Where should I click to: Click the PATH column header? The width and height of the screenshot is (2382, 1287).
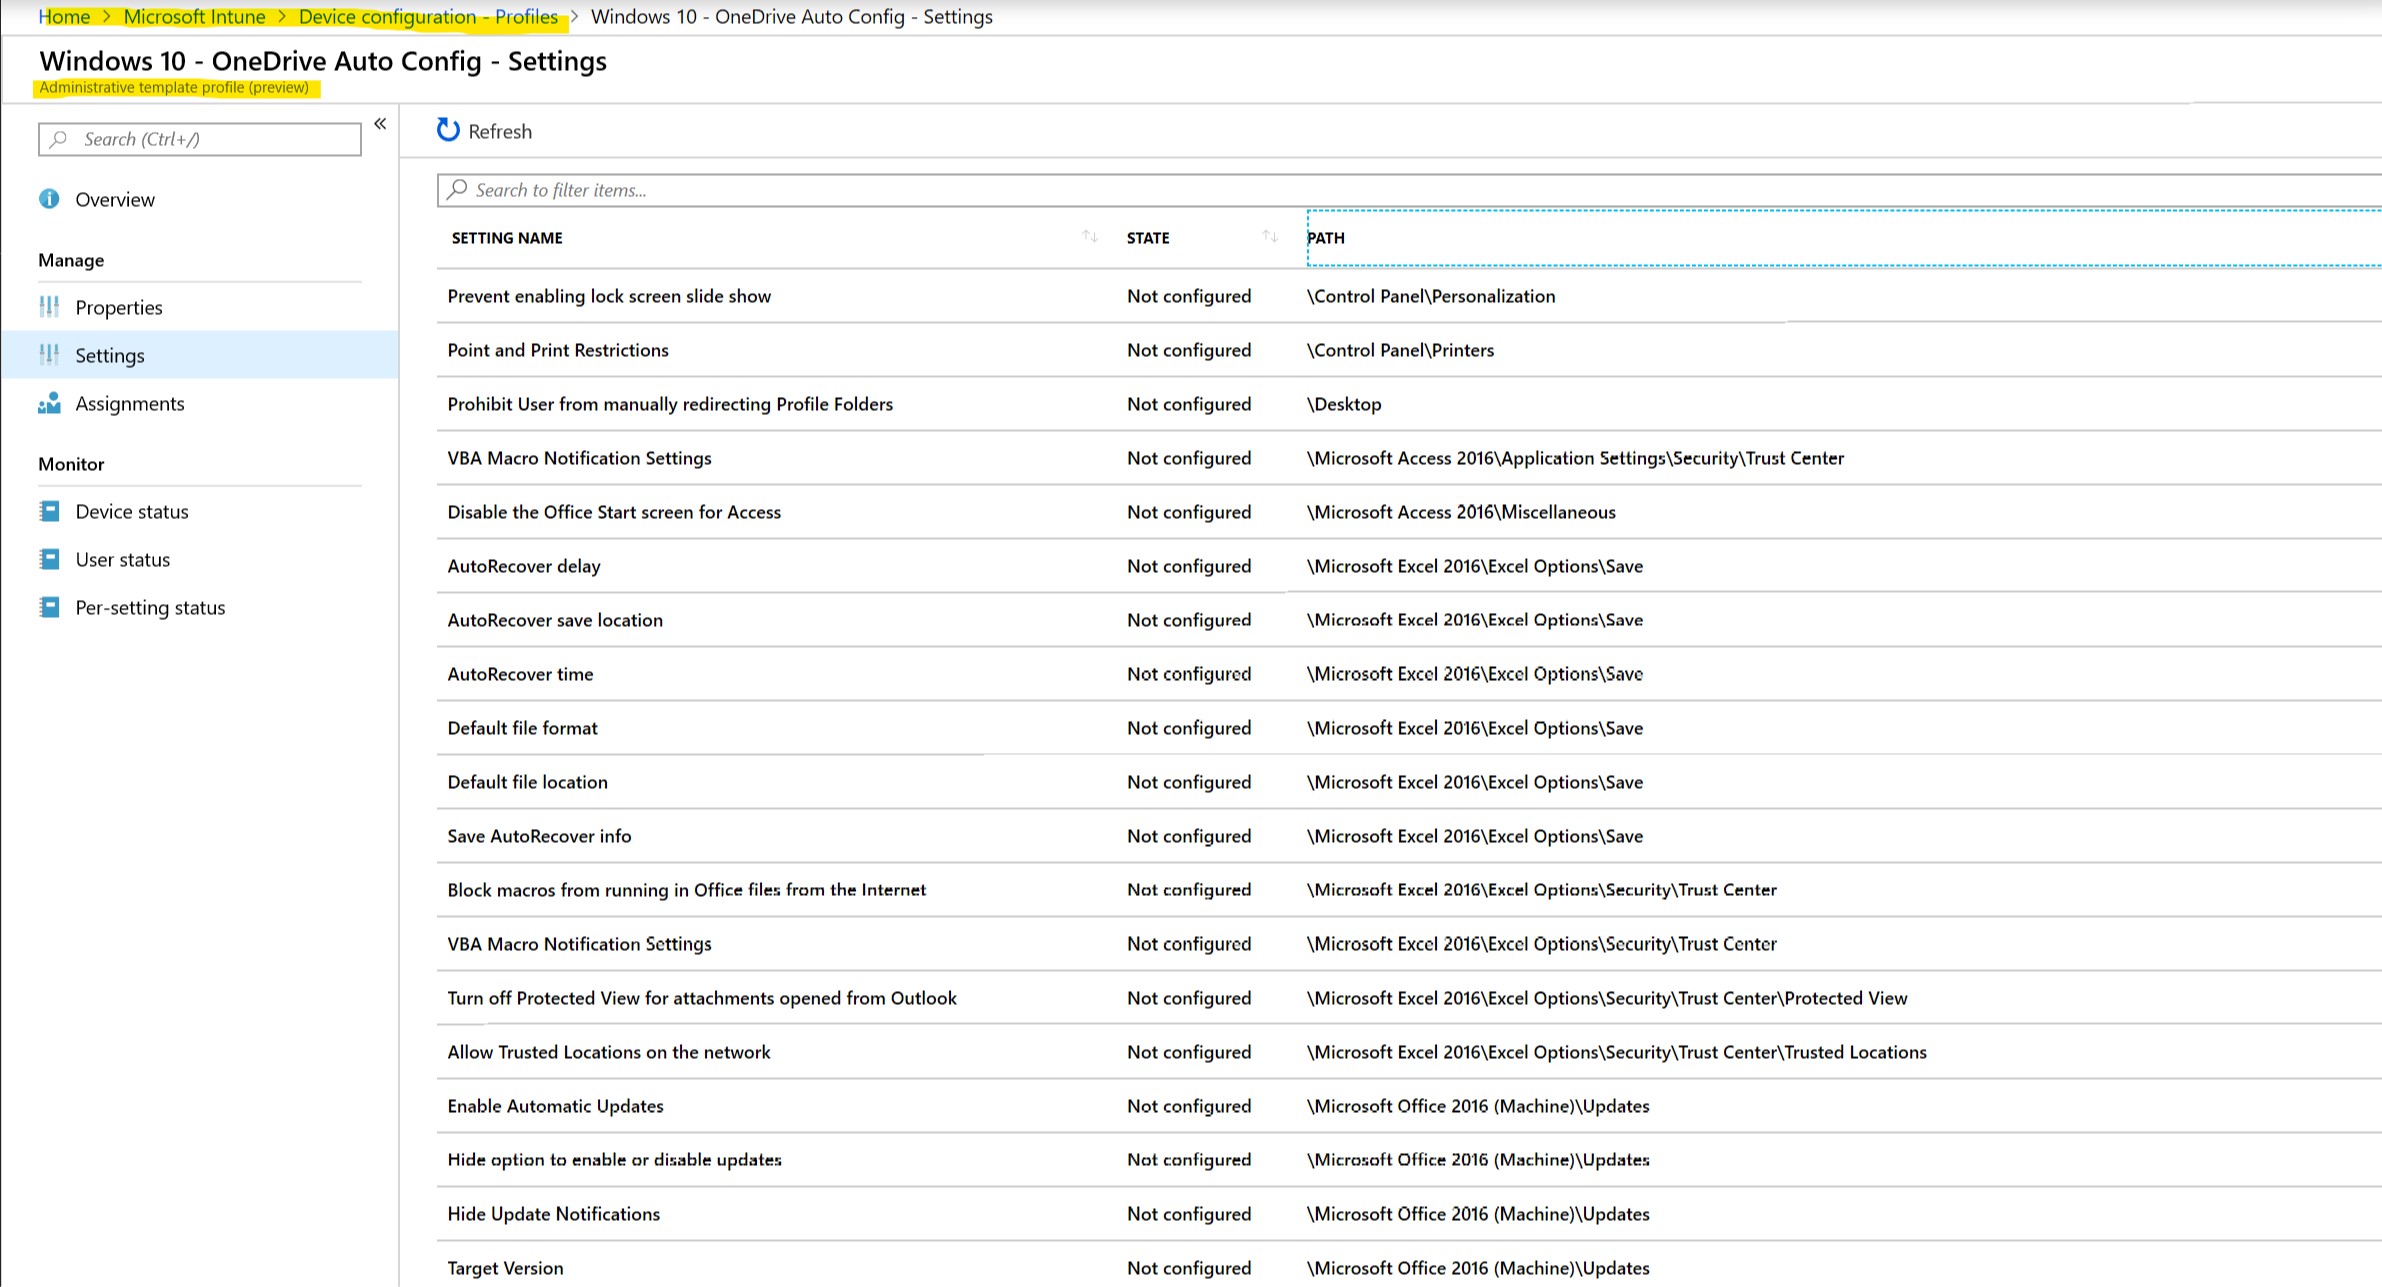1326,238
